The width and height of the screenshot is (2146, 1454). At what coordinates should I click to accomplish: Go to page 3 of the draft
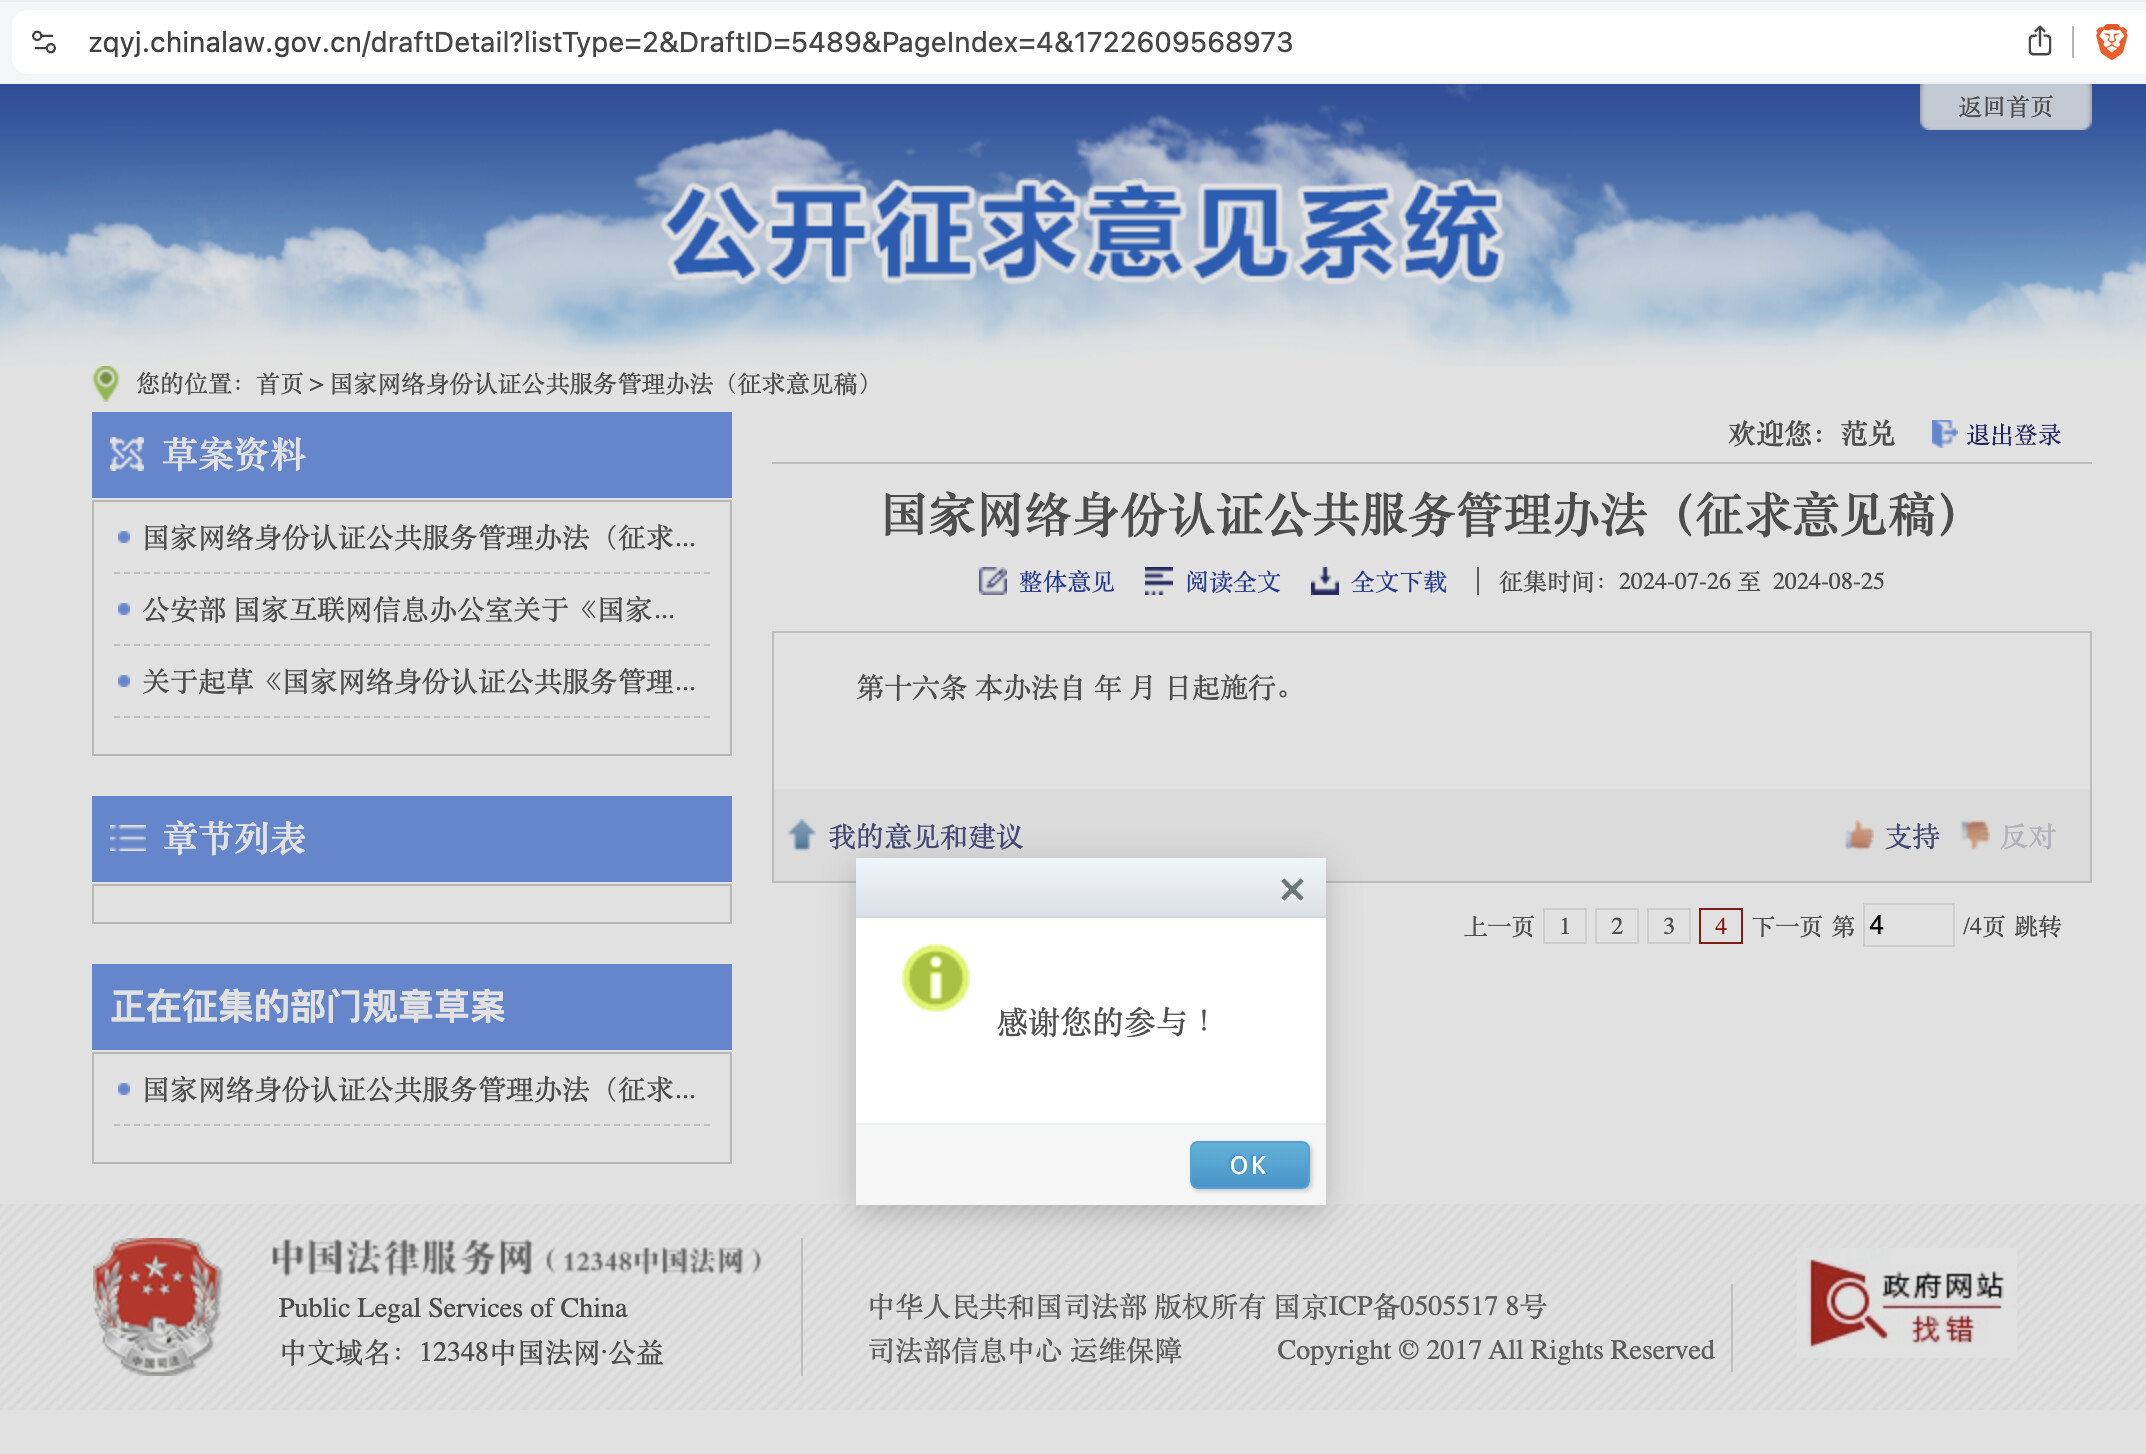tap(1668, 926)
